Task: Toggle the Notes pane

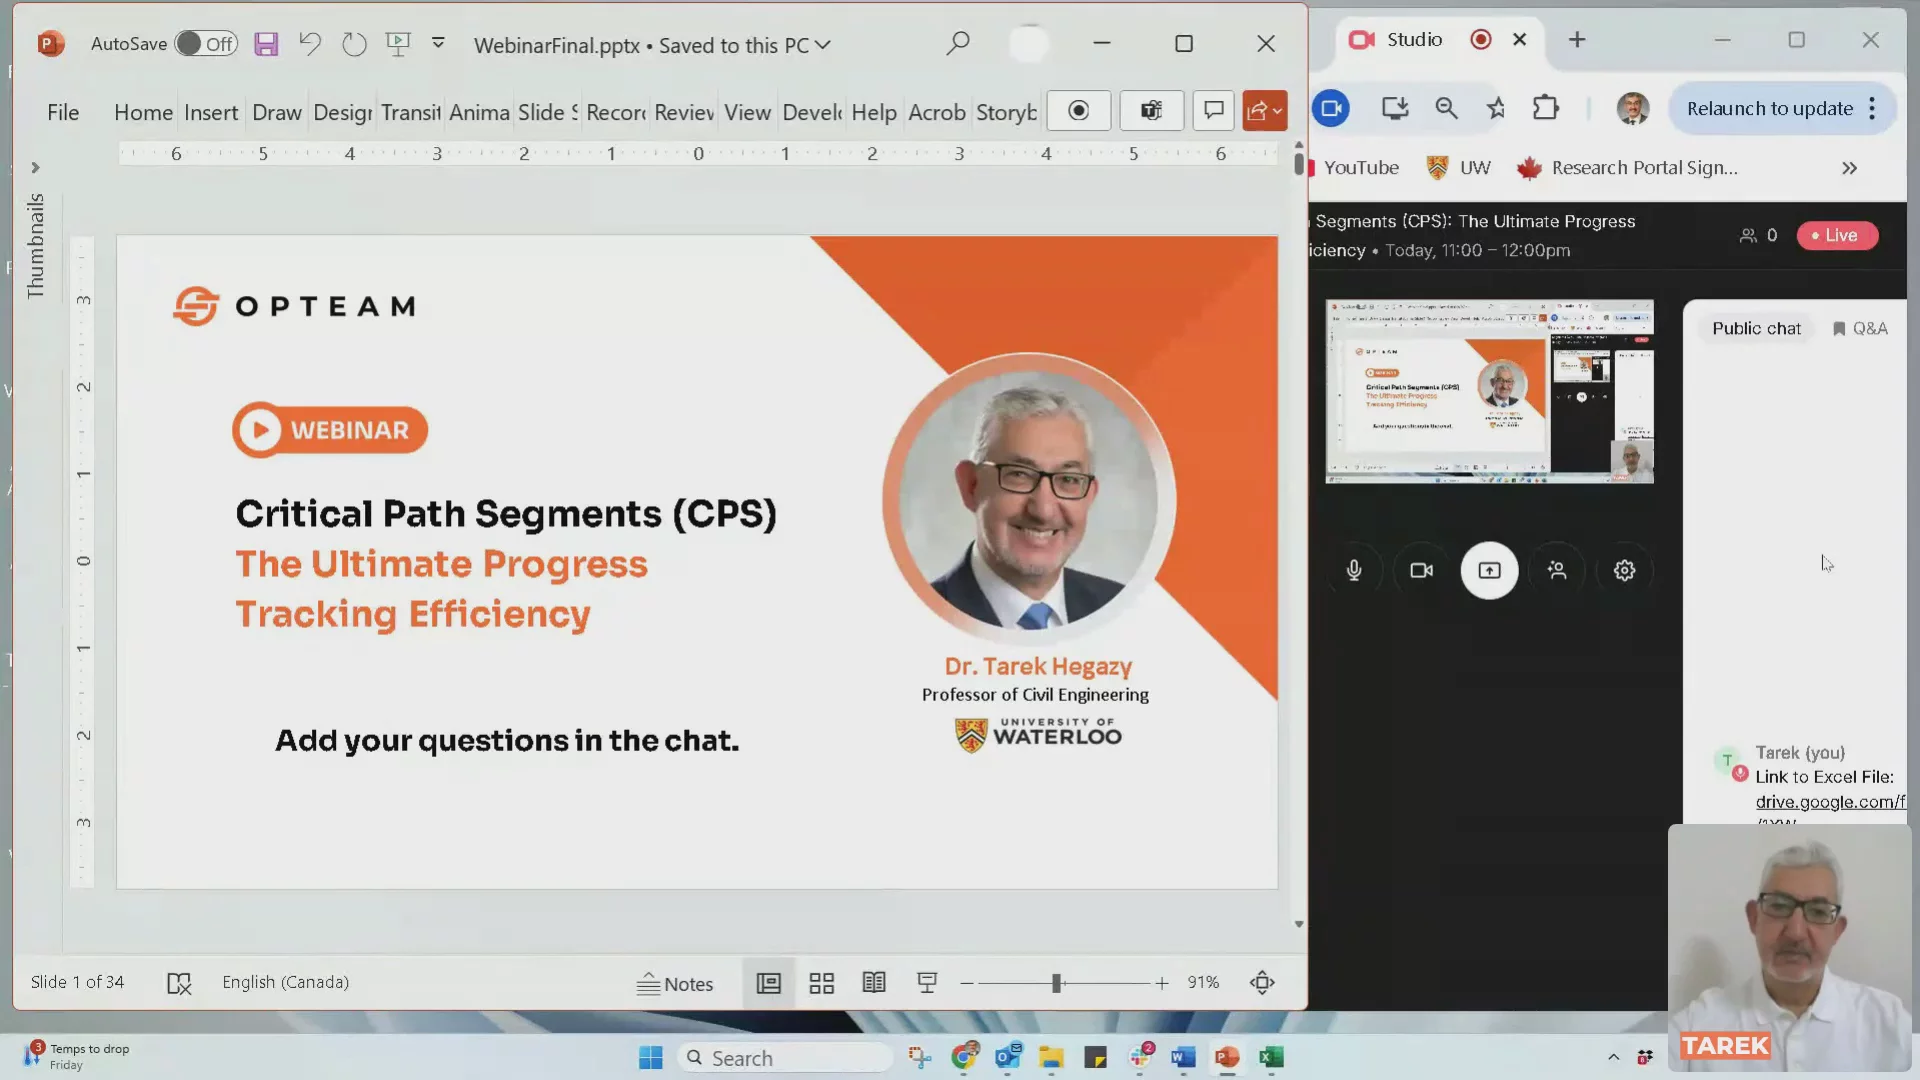Action: point(675,984)
